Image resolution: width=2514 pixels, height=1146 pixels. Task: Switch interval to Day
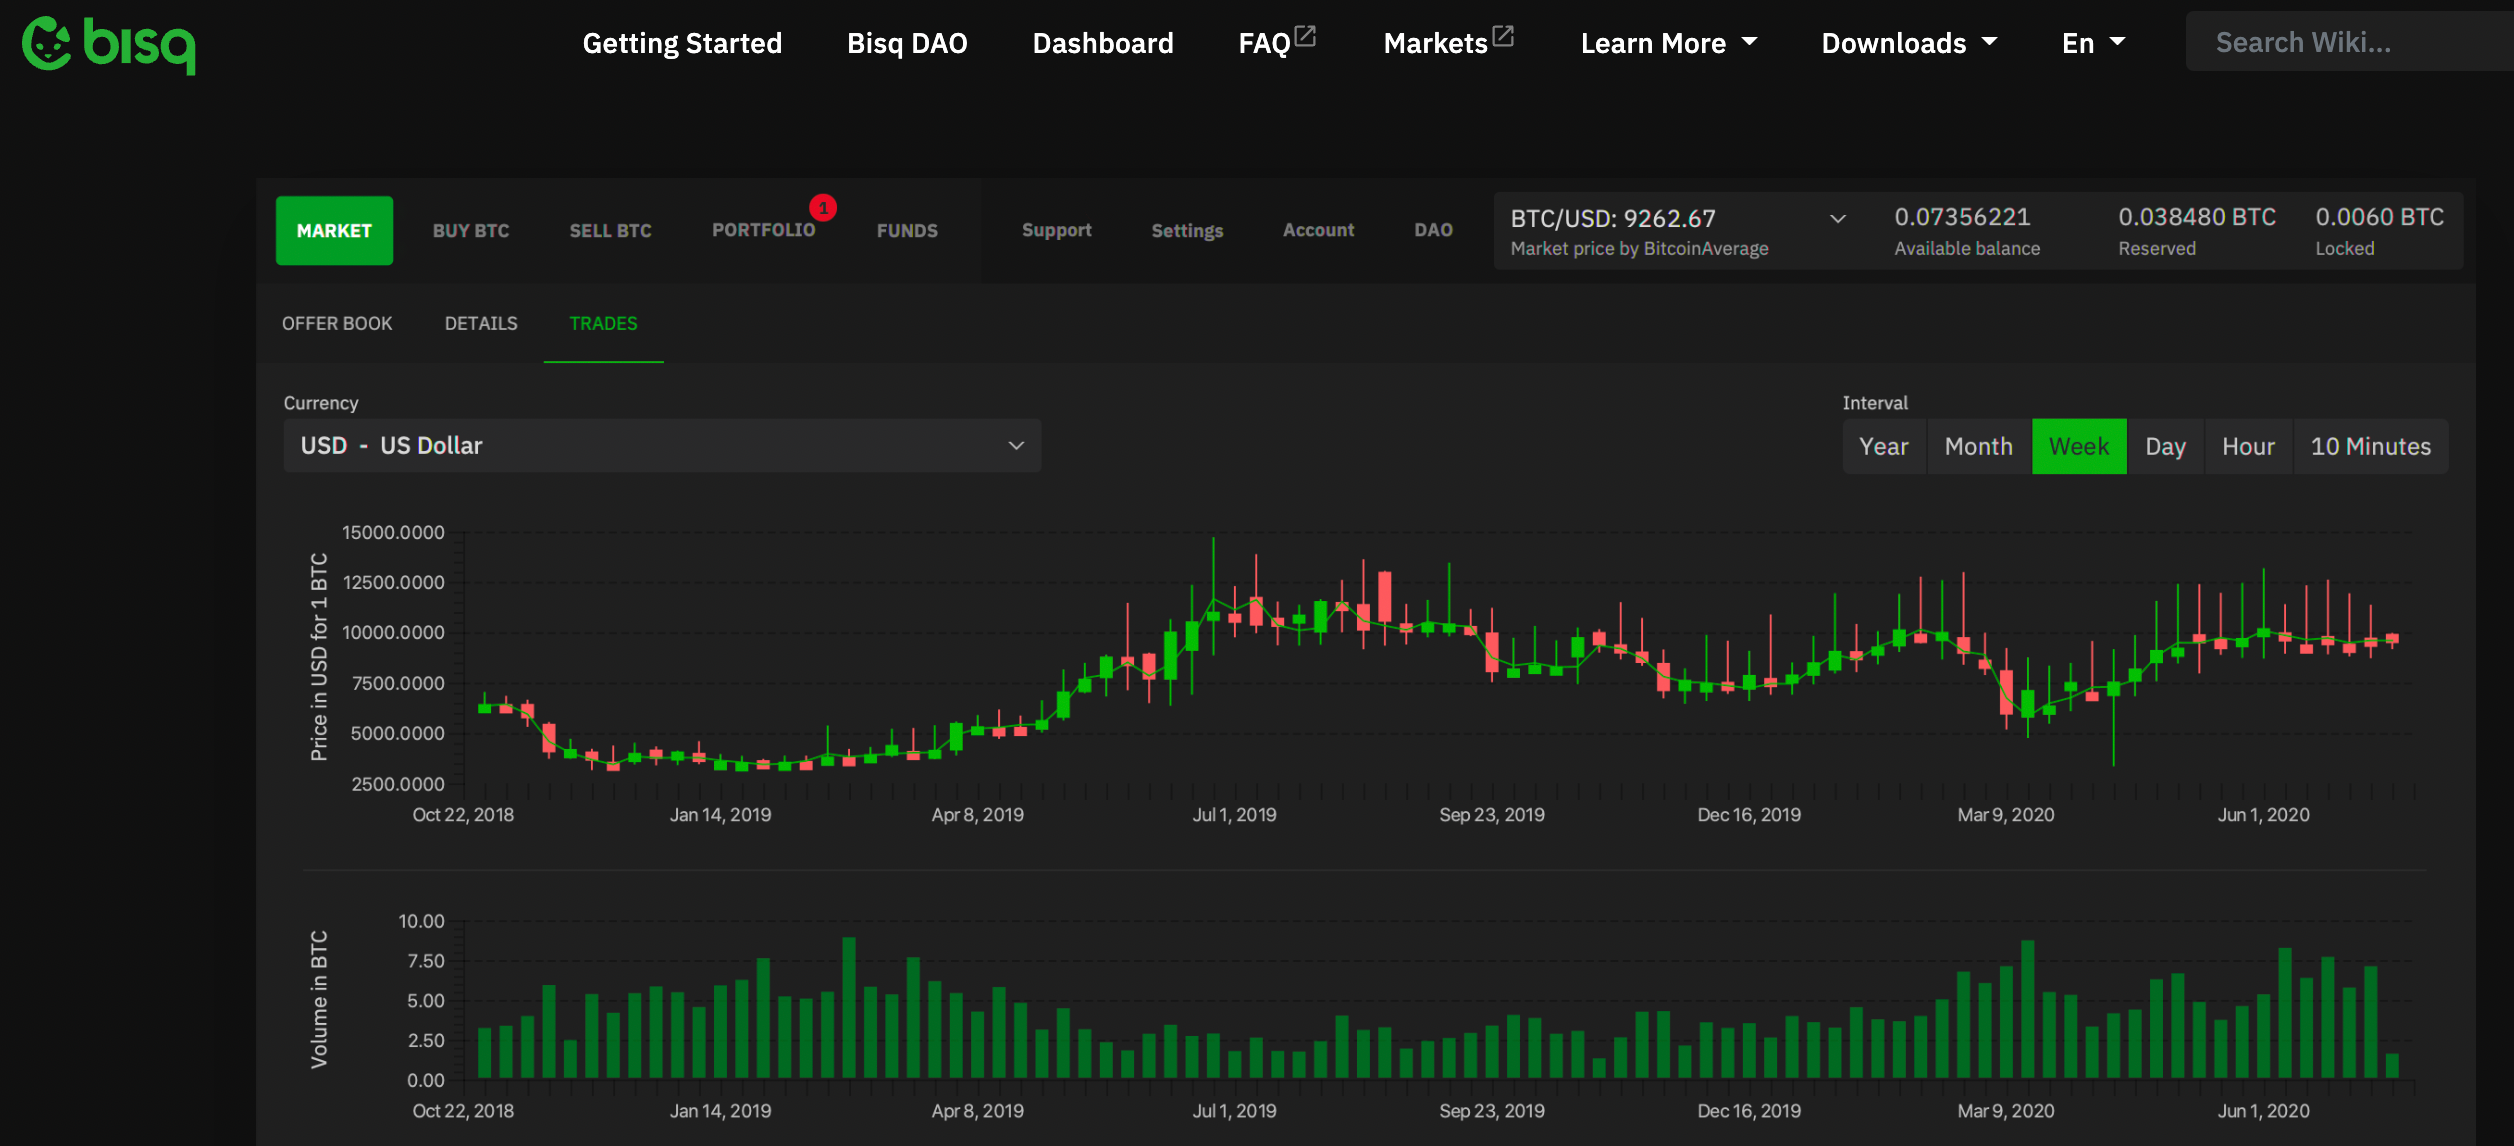click(x=2165, y=446)
